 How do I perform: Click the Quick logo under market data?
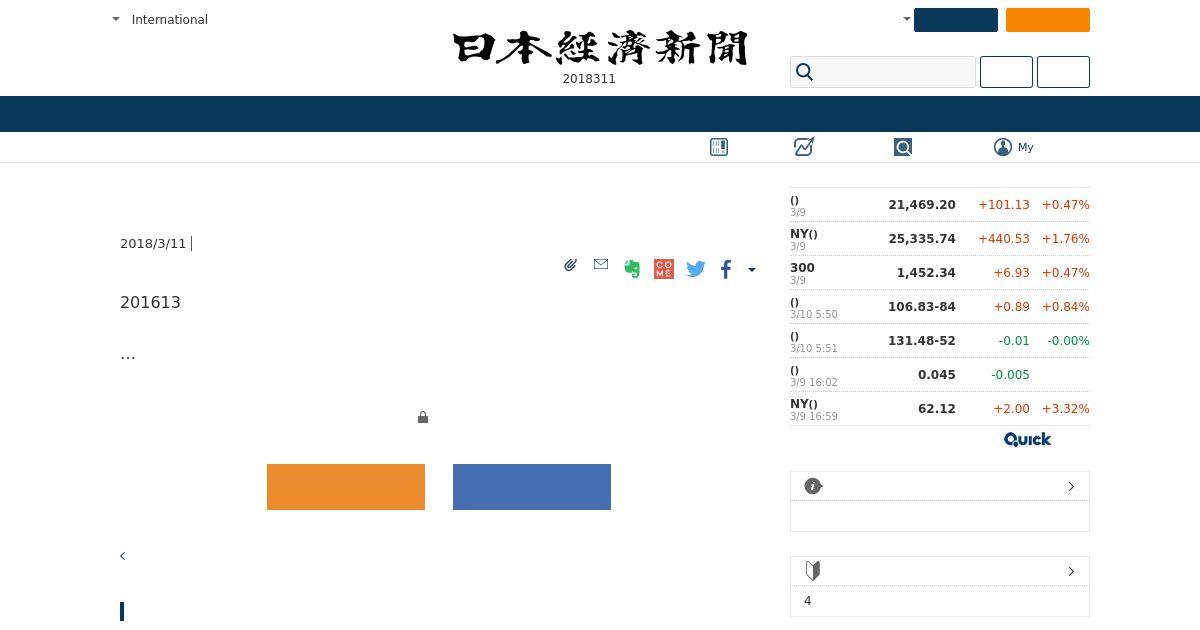pyautogui.click(x=1028, y=439)
